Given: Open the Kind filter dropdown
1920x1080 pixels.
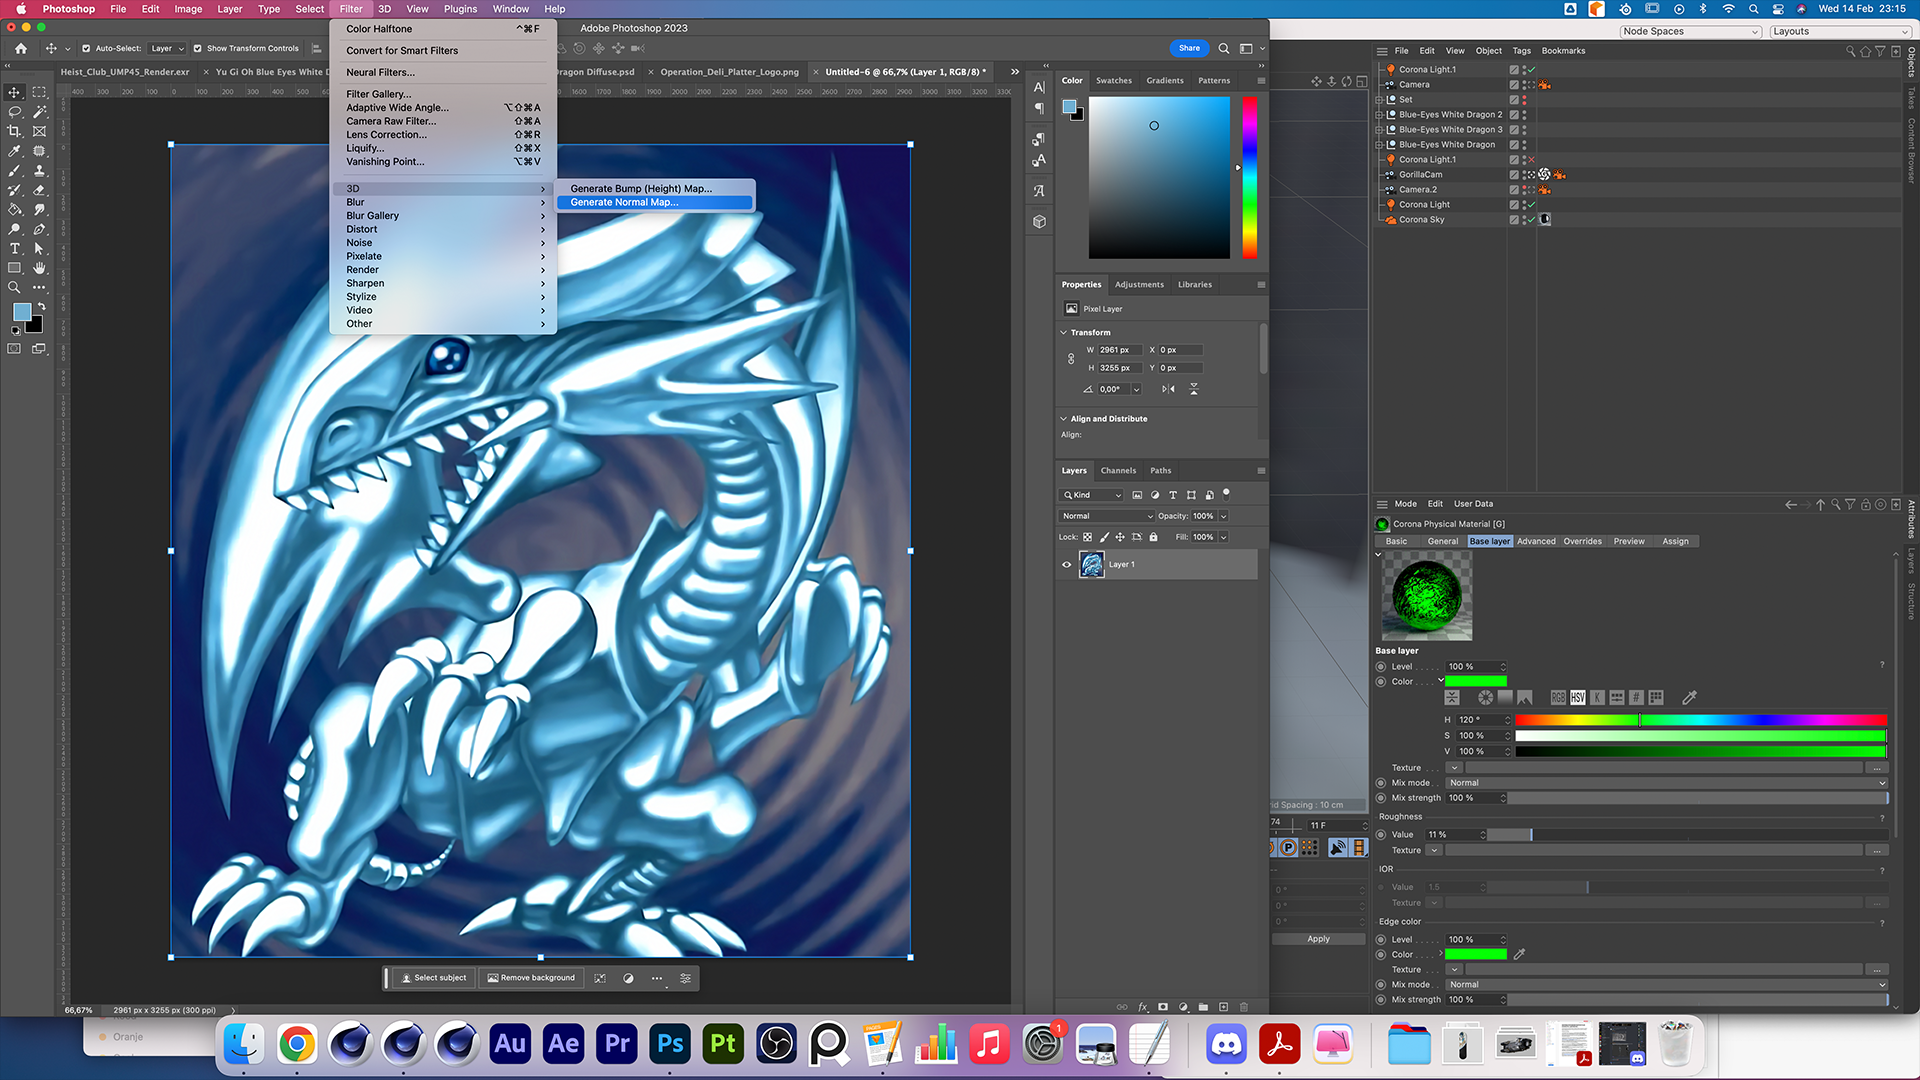Looking at the screenshot, I should tap(1092, 495).
